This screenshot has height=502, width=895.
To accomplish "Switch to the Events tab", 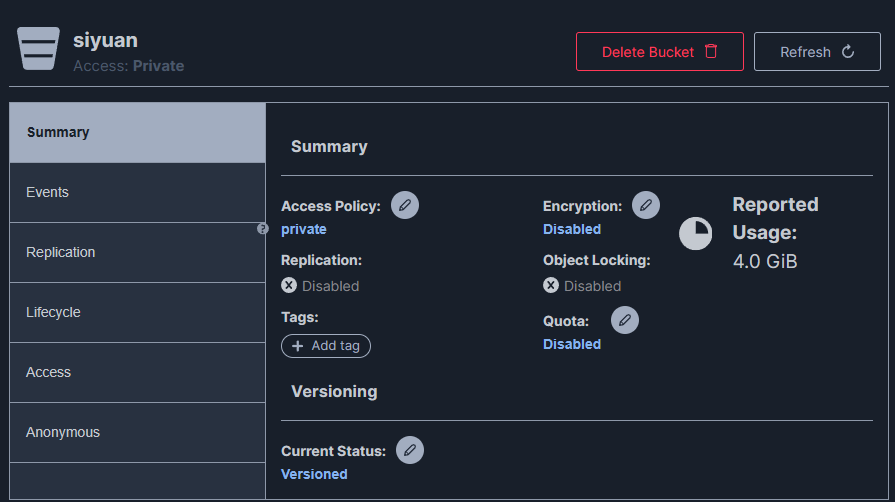I will pyautogui.click(x=137, y=192).
